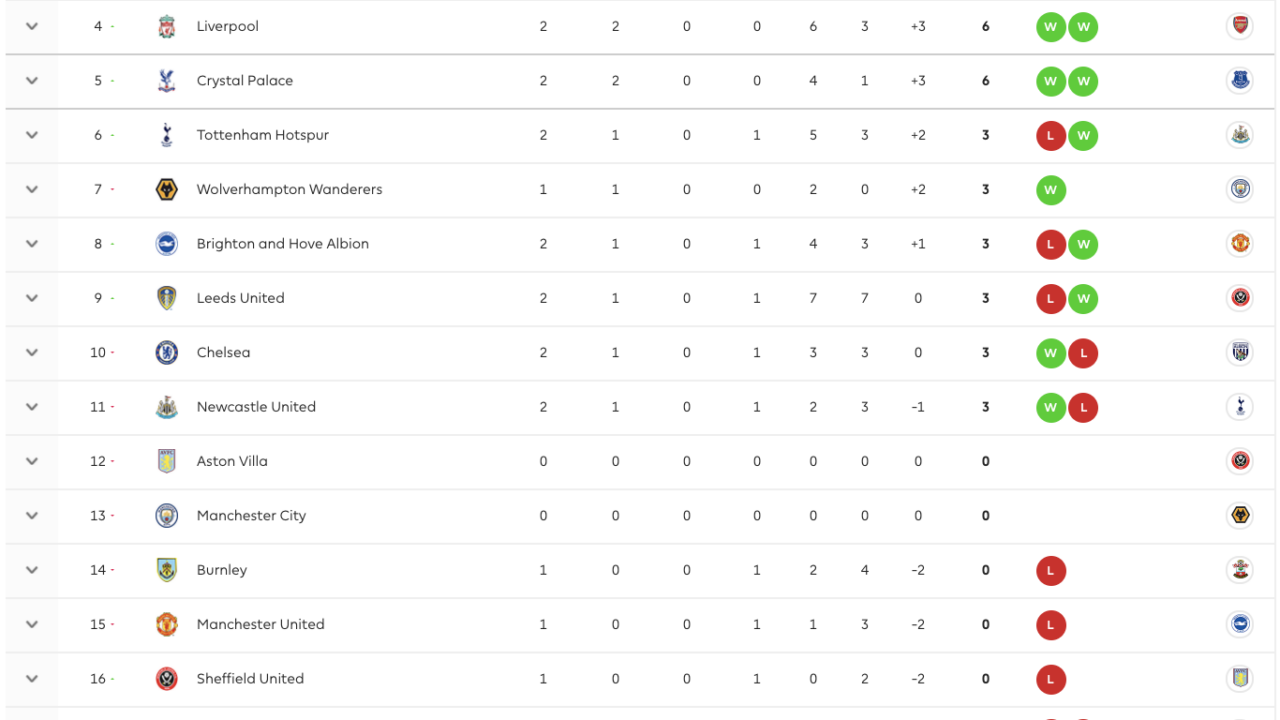Click the Crystal Palace club crest
Image resolution: width=1280 pixels, height=720 pixels.
[x=167, y=81]
